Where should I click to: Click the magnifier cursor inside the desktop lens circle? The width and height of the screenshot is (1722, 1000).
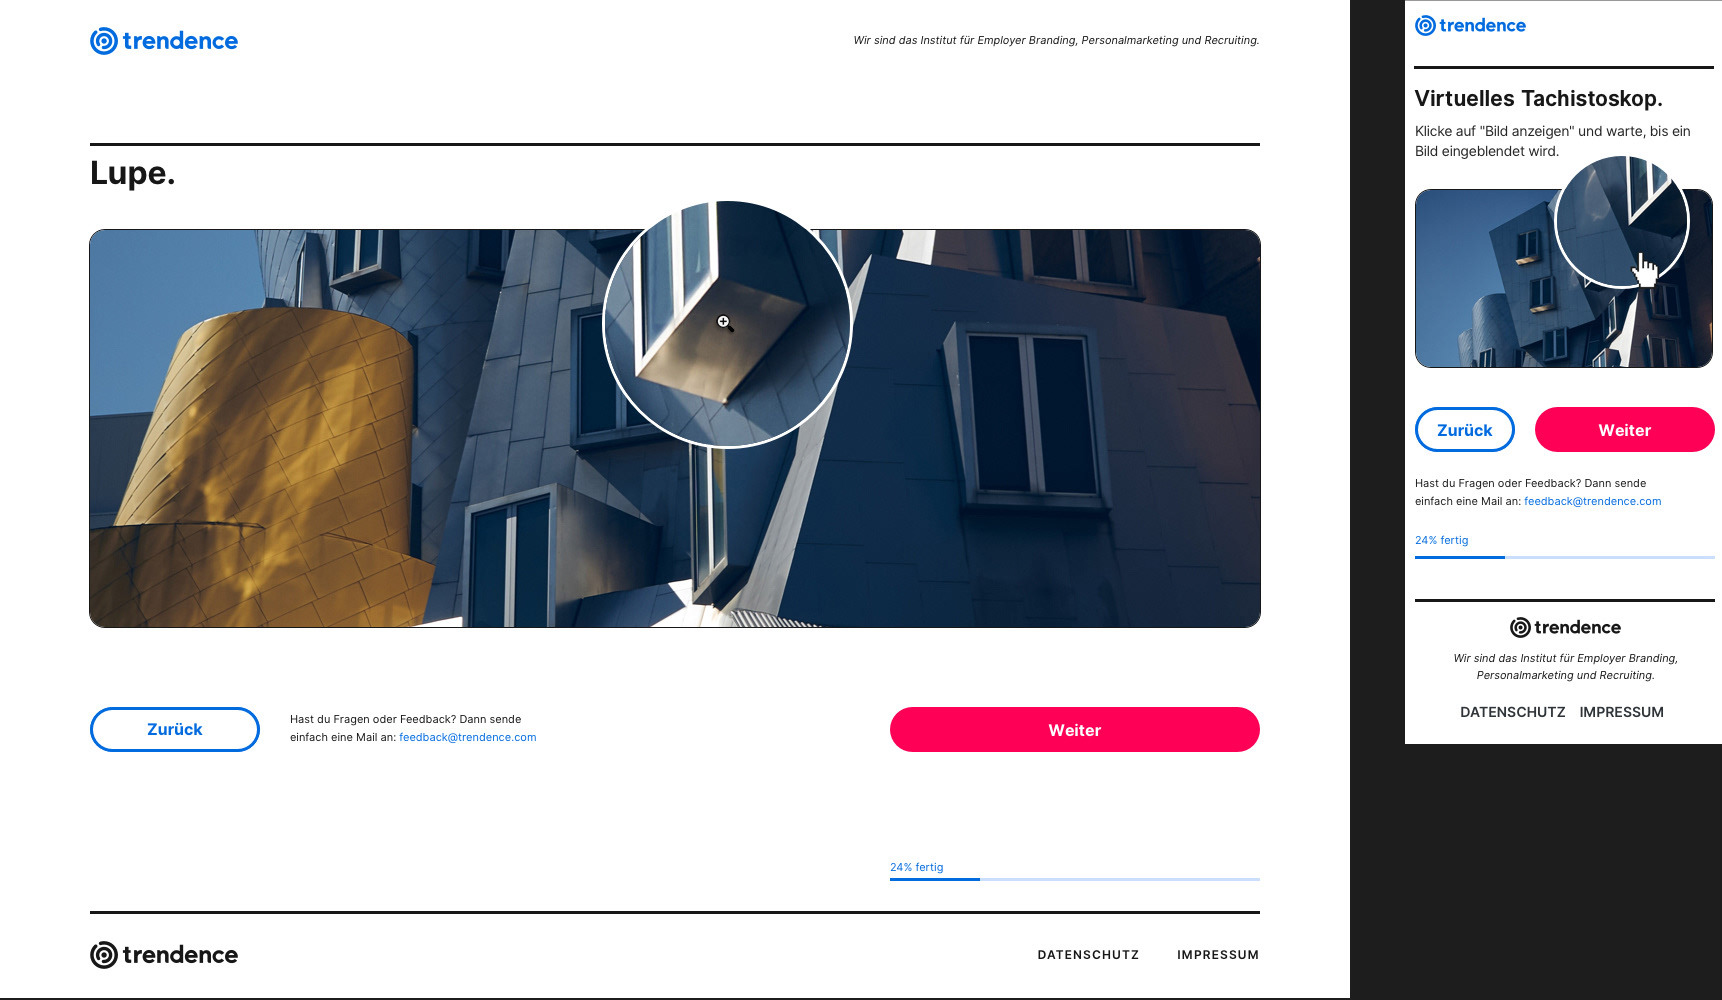click(x=725, y=323)
